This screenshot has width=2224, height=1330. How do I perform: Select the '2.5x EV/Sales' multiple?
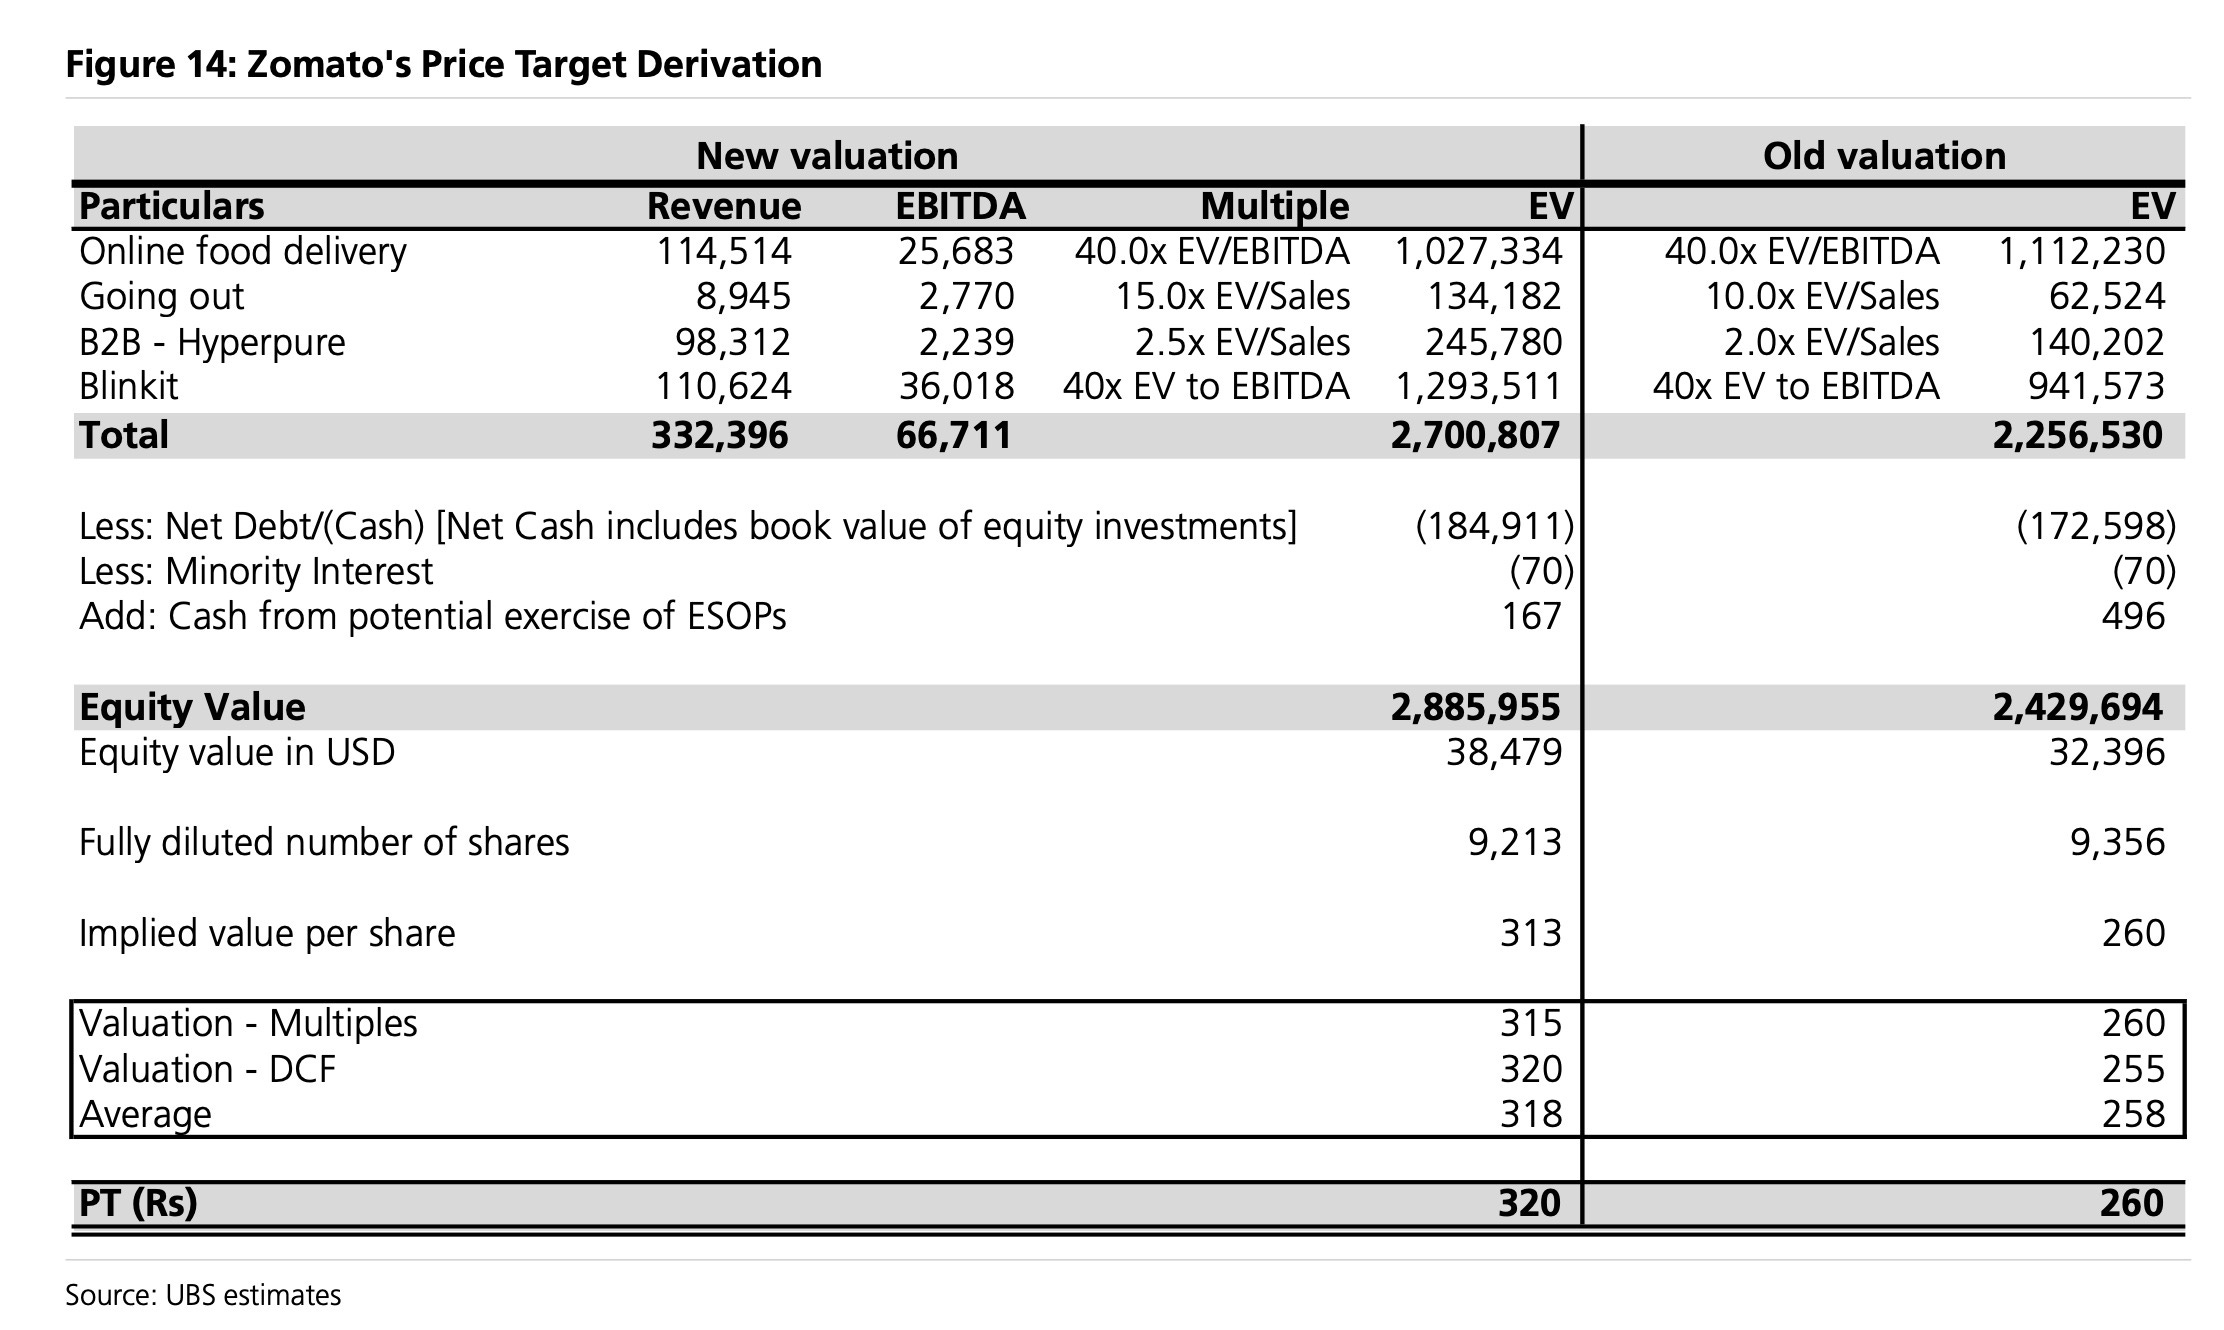pyautogui.click(x=1242, y=342)
